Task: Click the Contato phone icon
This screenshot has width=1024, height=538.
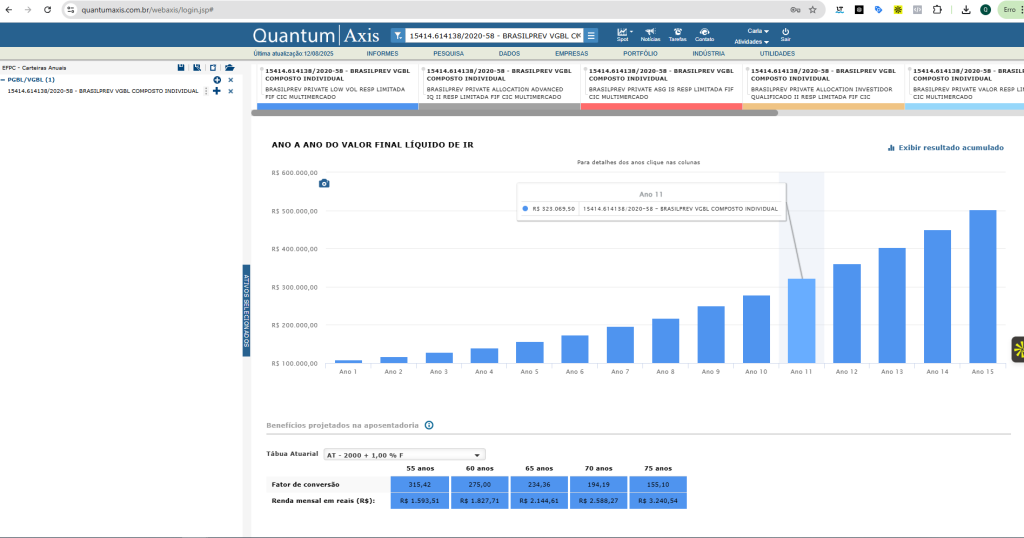Action: pyautogui.click(x=704, y=33)
